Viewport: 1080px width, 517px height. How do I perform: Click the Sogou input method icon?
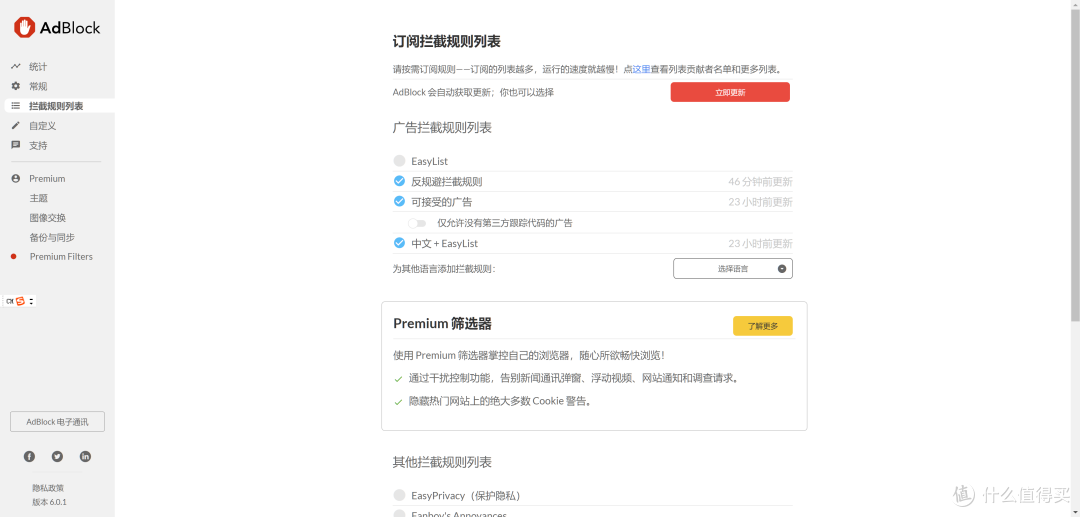pyautogui.click(x=20, y=301)
